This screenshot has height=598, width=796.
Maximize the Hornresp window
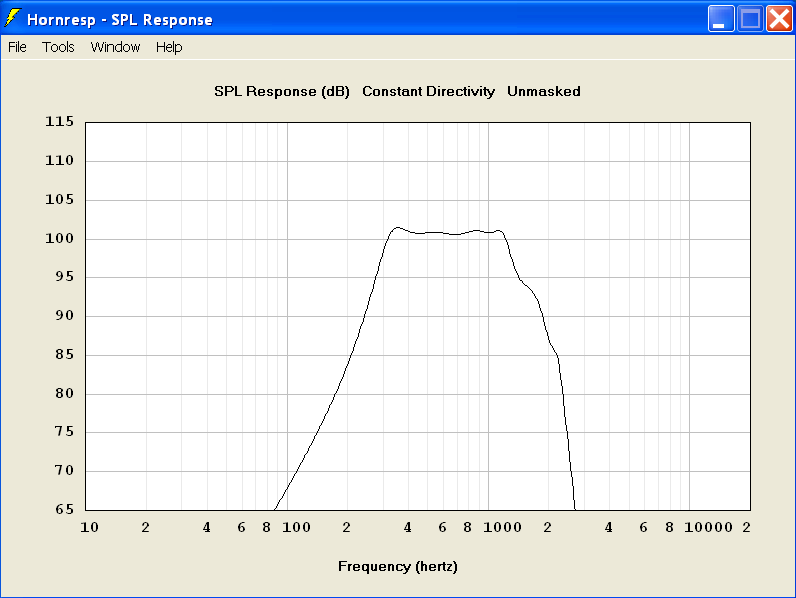(750, 19)
